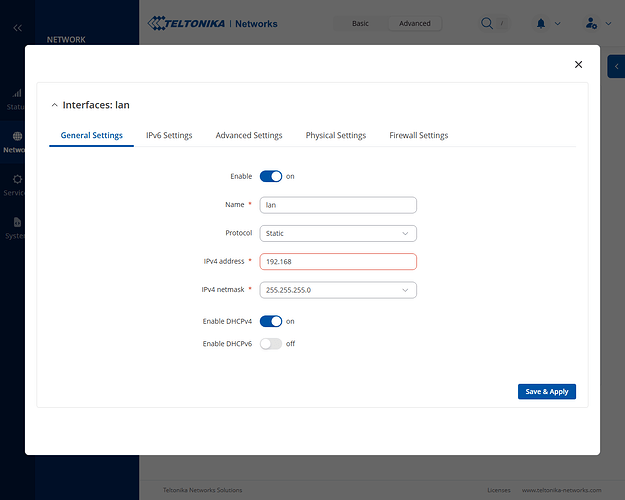Open the notifications bell icon
Viewport: 625px width, 500px height.
pos(541,24)
